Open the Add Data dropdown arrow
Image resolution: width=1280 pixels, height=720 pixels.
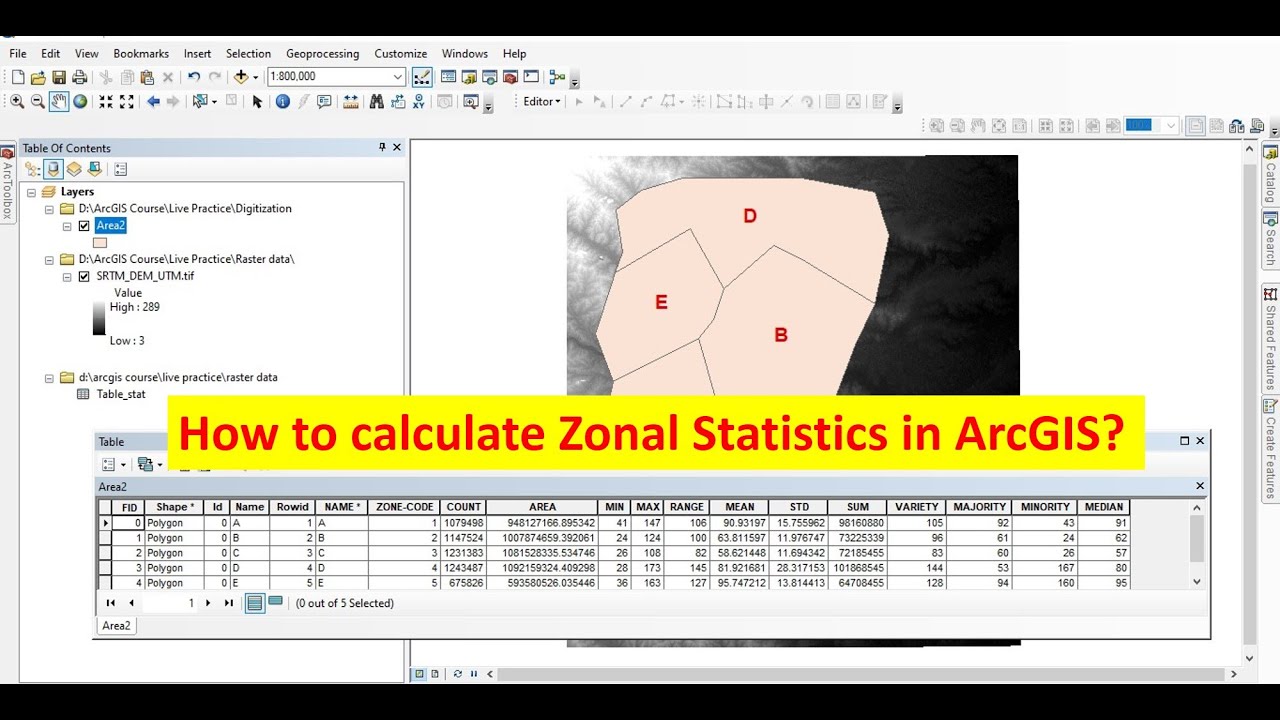(255, 77)
